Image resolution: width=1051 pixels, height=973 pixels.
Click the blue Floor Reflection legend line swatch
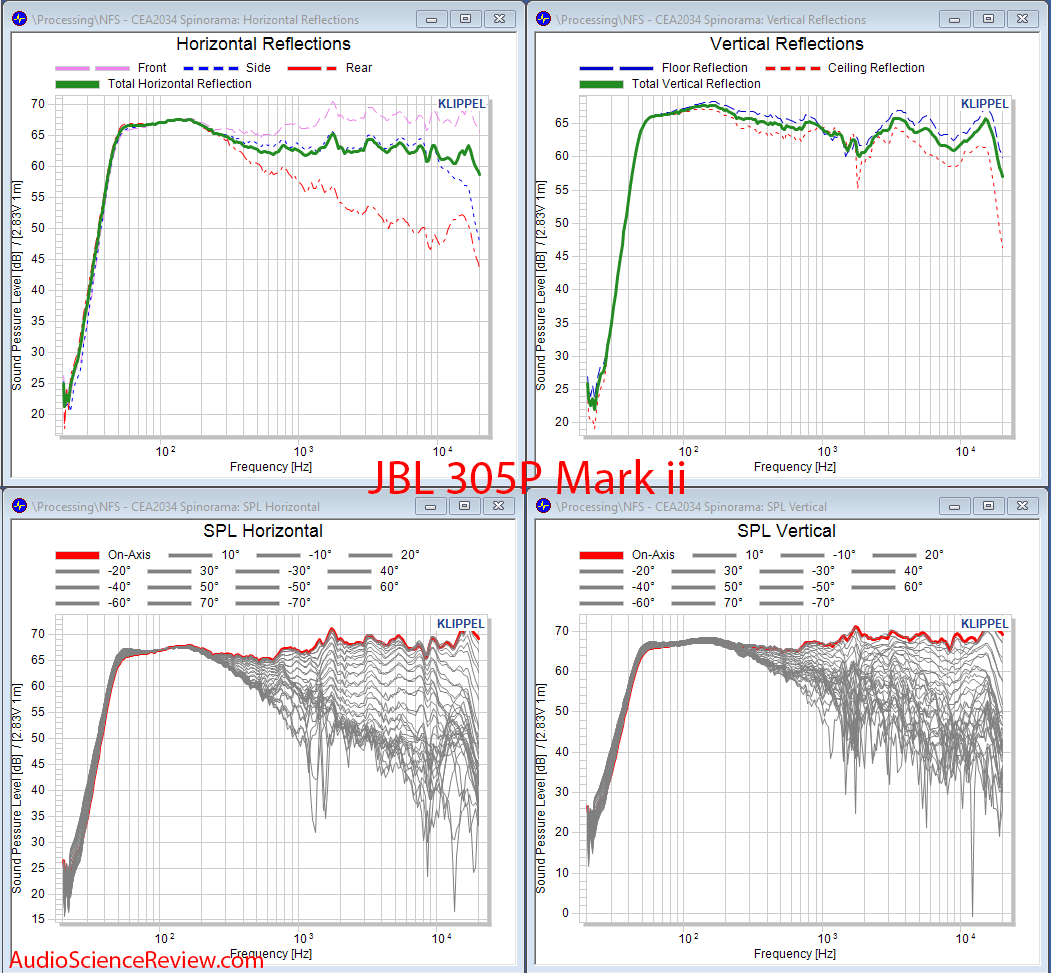616,68
